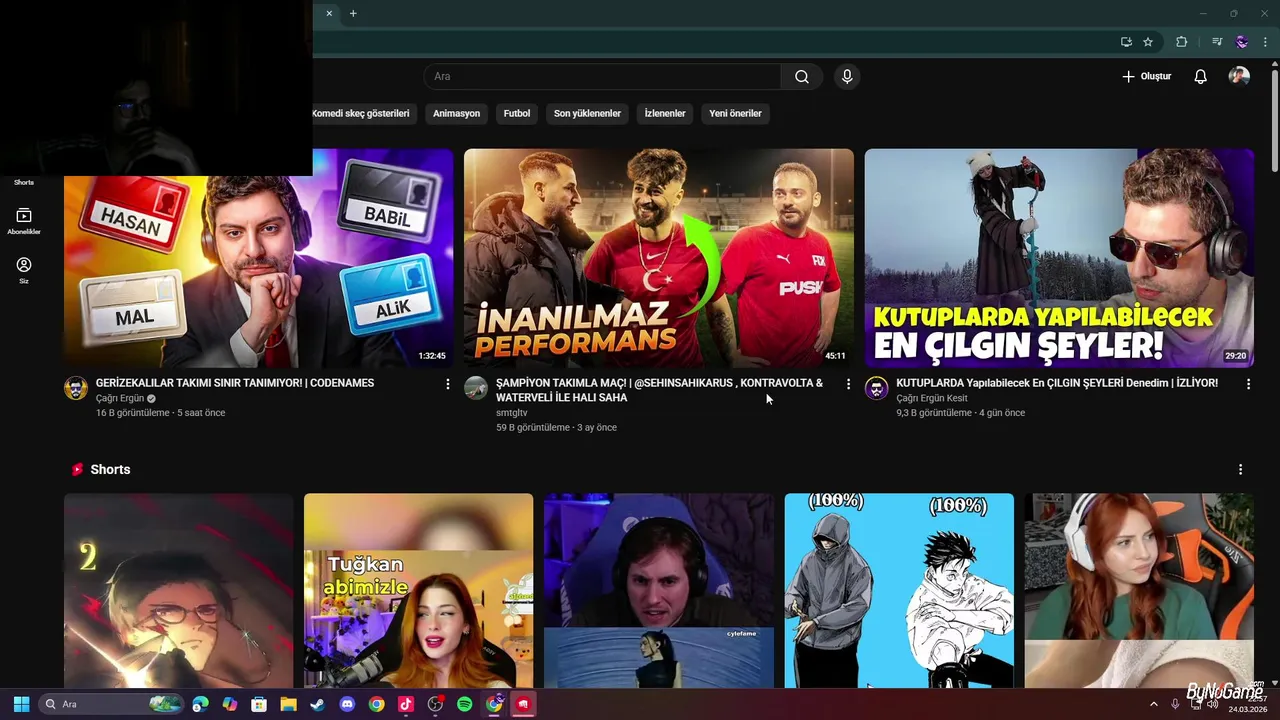Screen dimensions: 1280x720
Task: Select the Son yüklenenler chip
Action: (x=587, y=113)
